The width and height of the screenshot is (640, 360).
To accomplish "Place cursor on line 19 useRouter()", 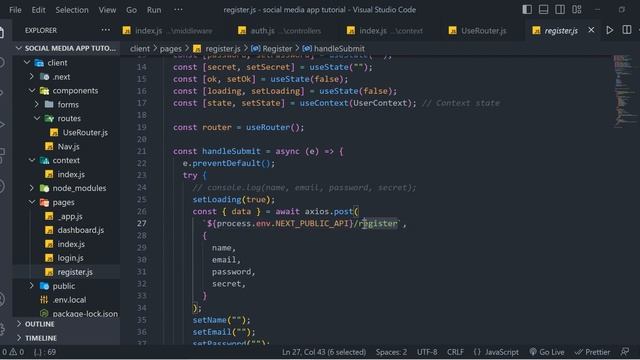I will [274, 127].
